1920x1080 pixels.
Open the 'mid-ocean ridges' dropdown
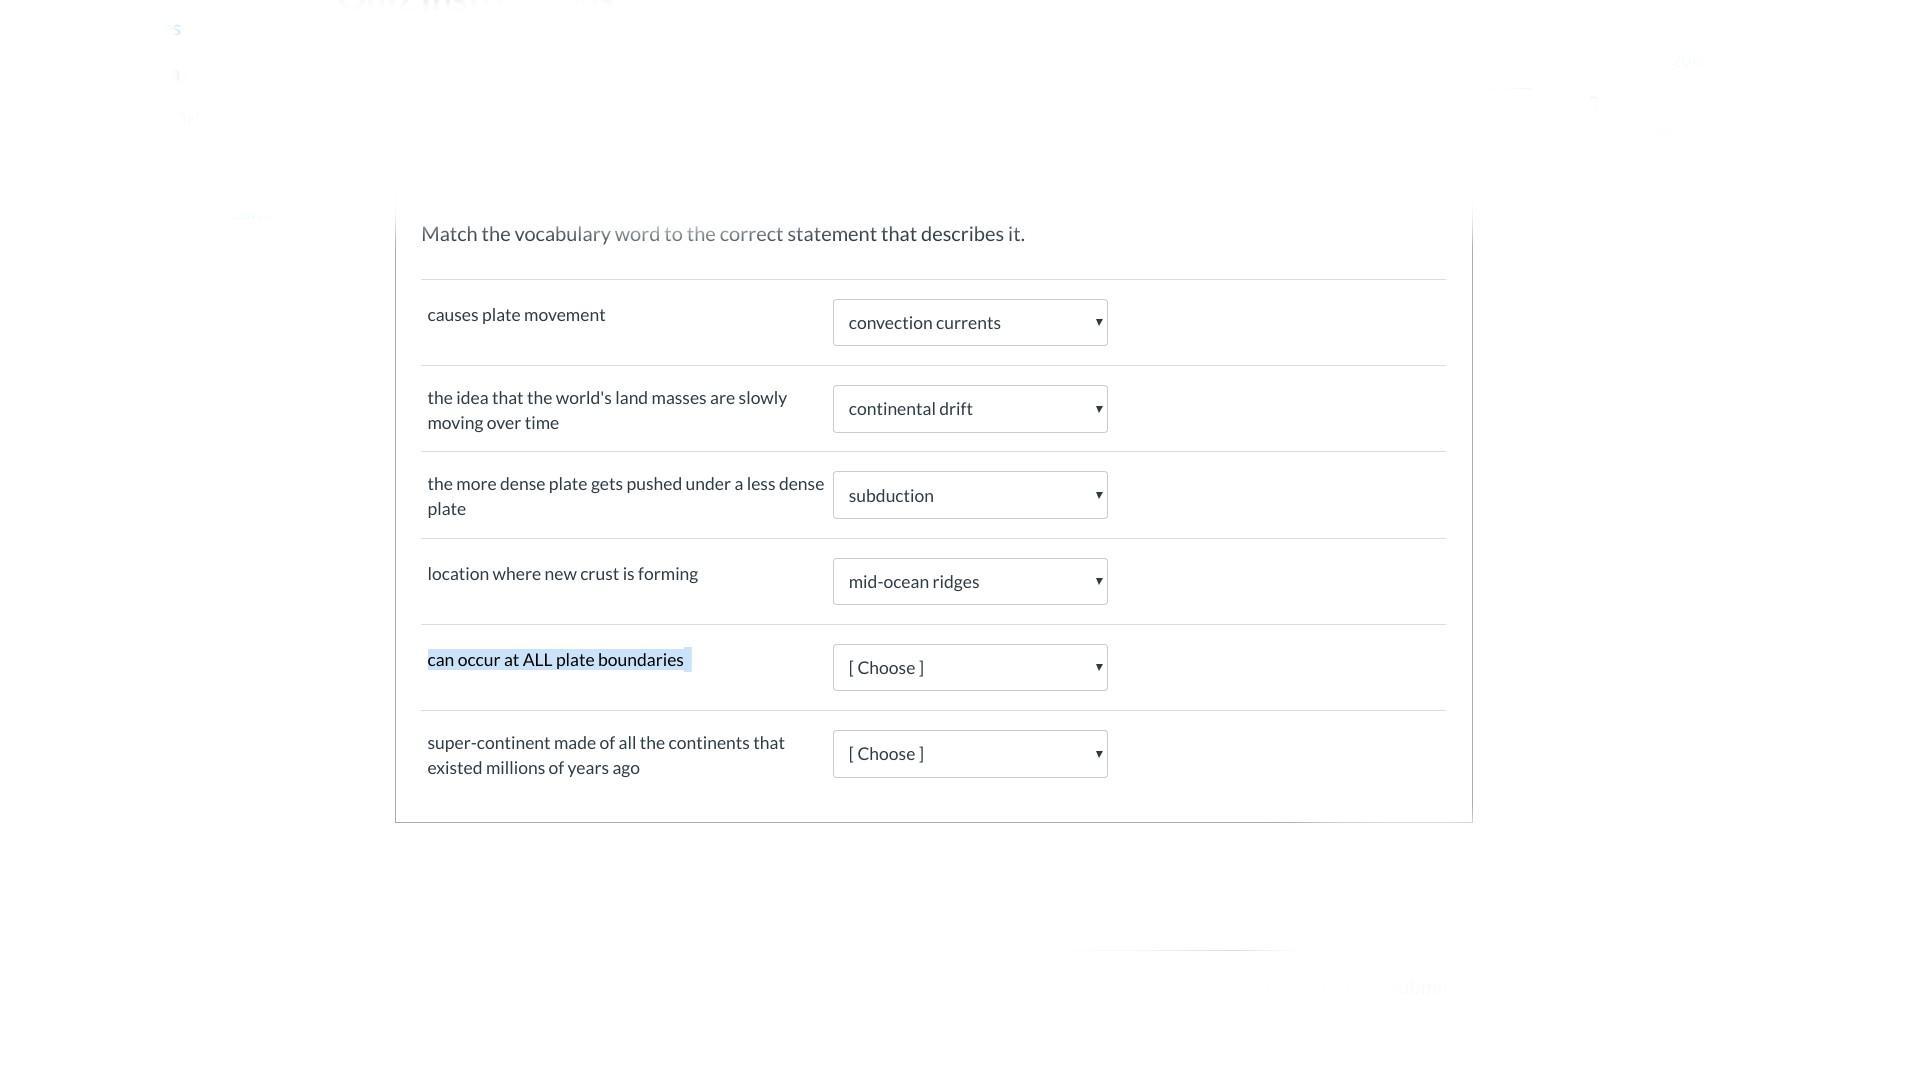coord(969,582)
